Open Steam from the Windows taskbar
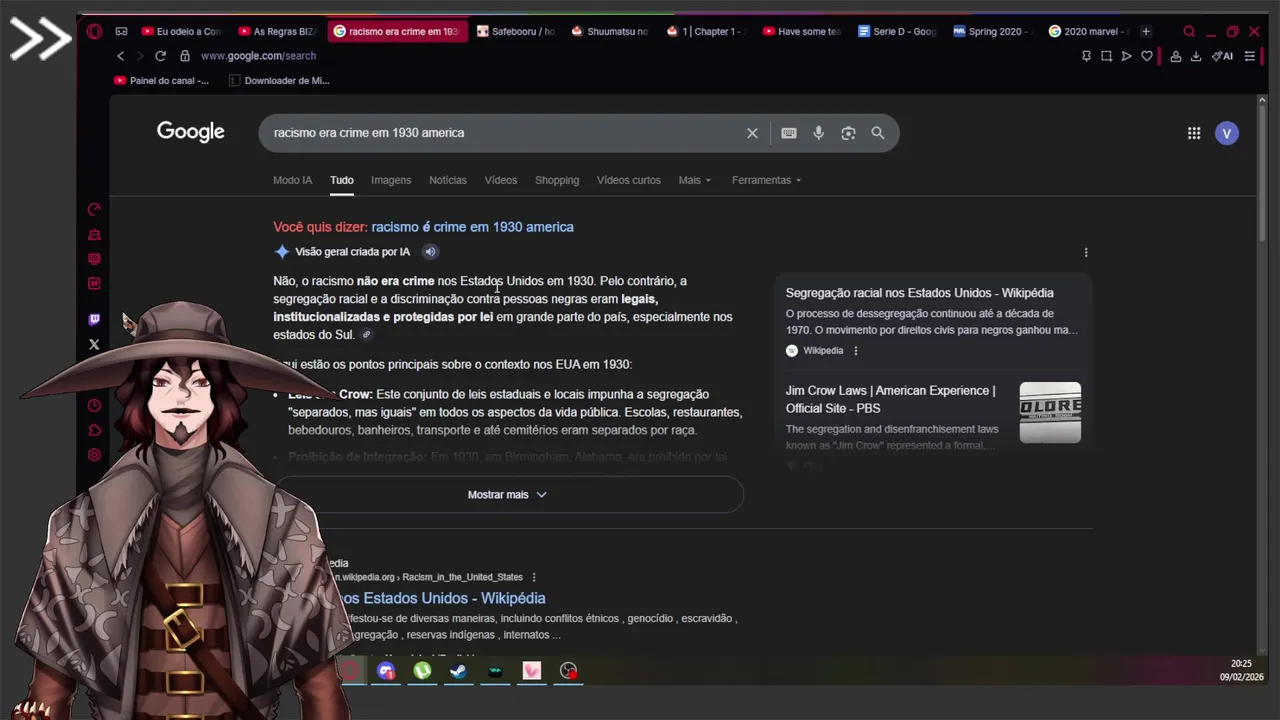 tap(458, 671)
